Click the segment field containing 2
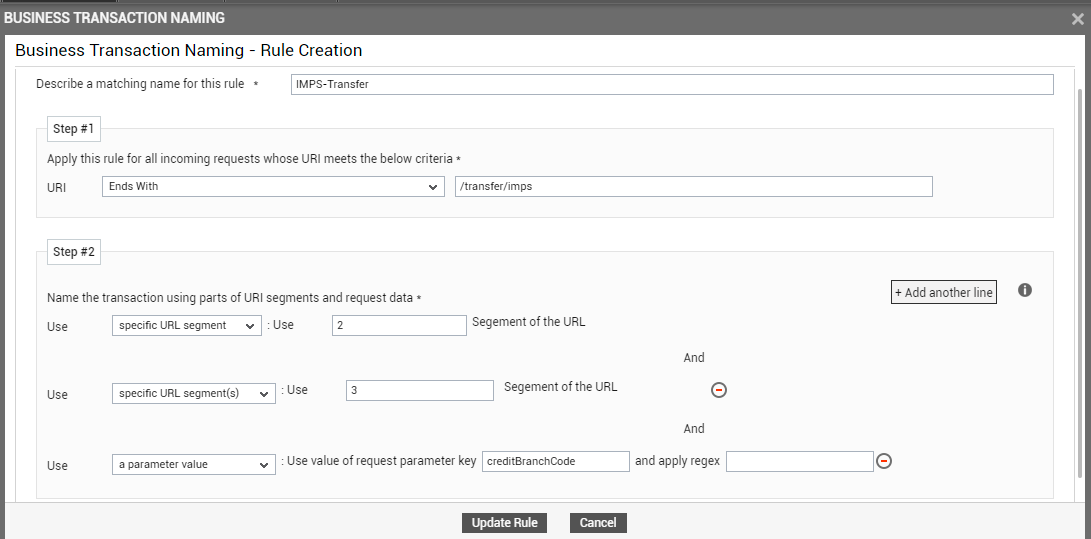 (x=399, y=325)
